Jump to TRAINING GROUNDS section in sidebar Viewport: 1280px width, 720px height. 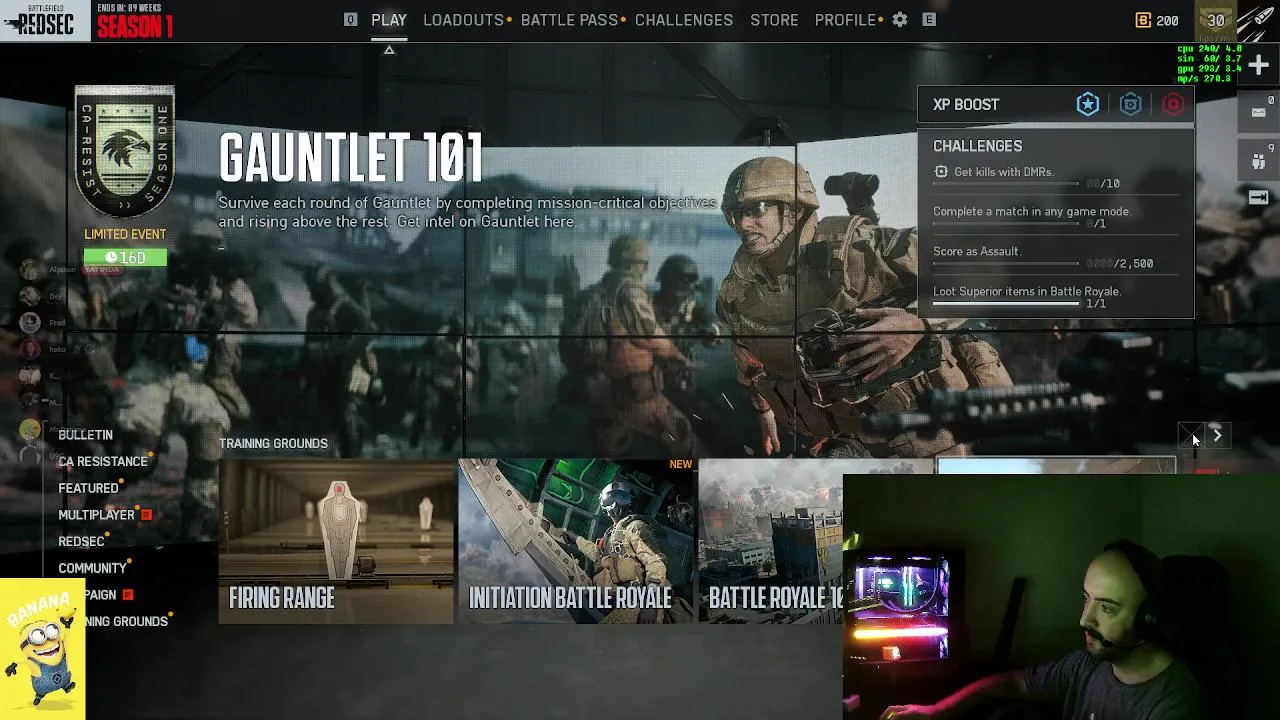pyautogui.click(x=127, y=622)
